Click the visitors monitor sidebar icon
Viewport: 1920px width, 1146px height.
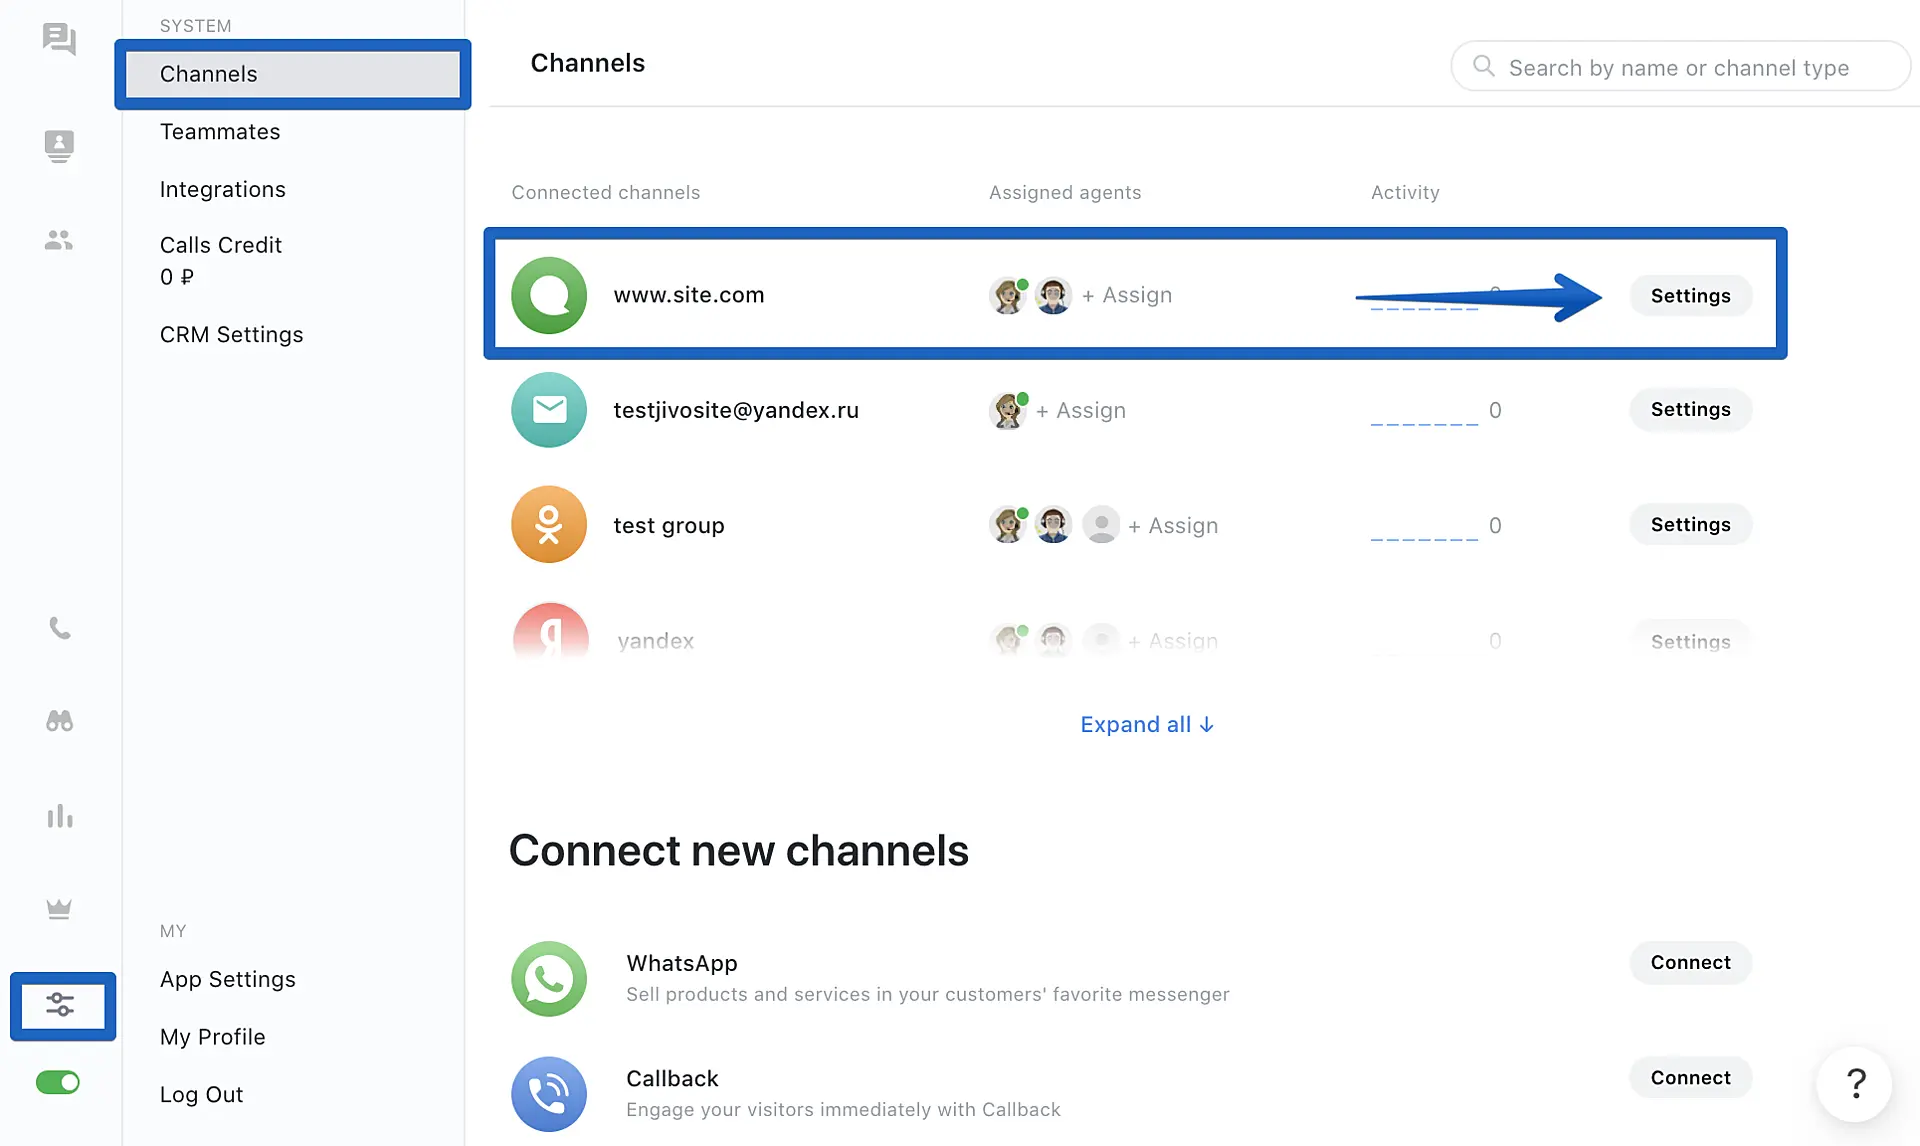[x=59, y=146]
